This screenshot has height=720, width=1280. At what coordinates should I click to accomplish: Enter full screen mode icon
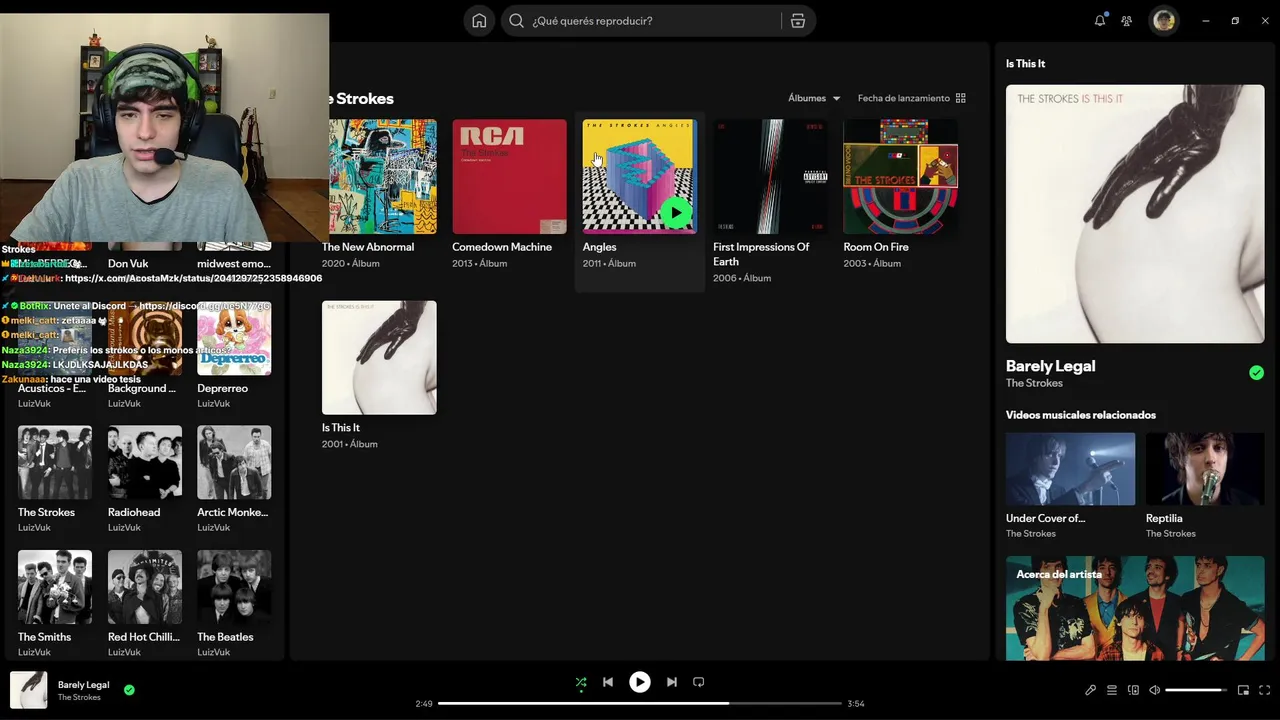tap(1264, 690)
